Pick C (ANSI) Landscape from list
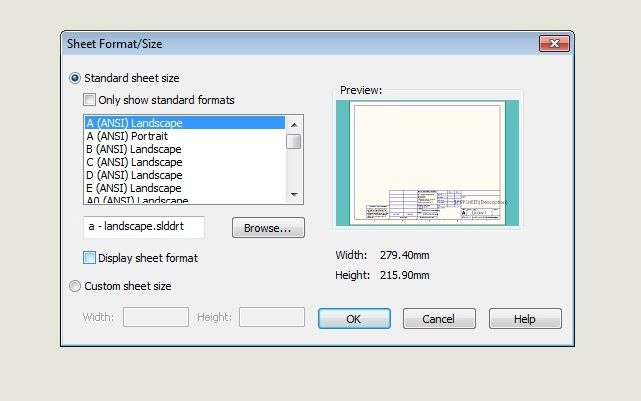 [134, 162]
